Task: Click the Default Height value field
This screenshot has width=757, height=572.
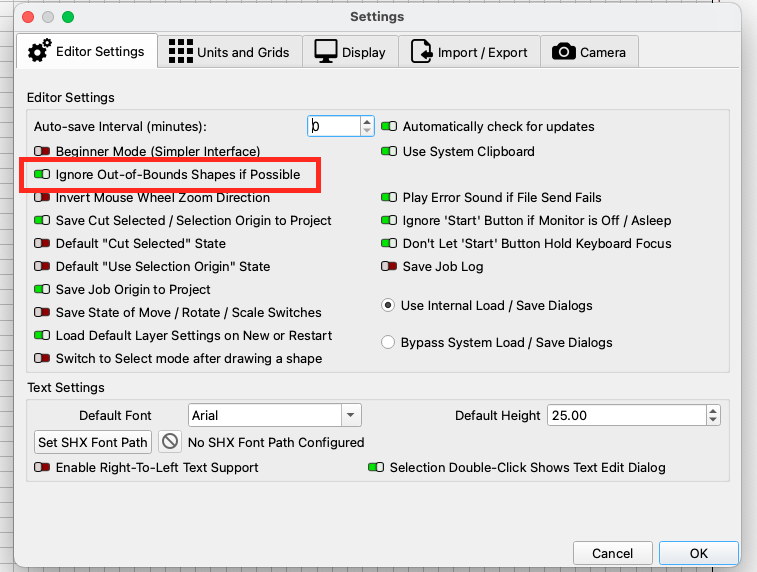Action: (x=627, y=415)
